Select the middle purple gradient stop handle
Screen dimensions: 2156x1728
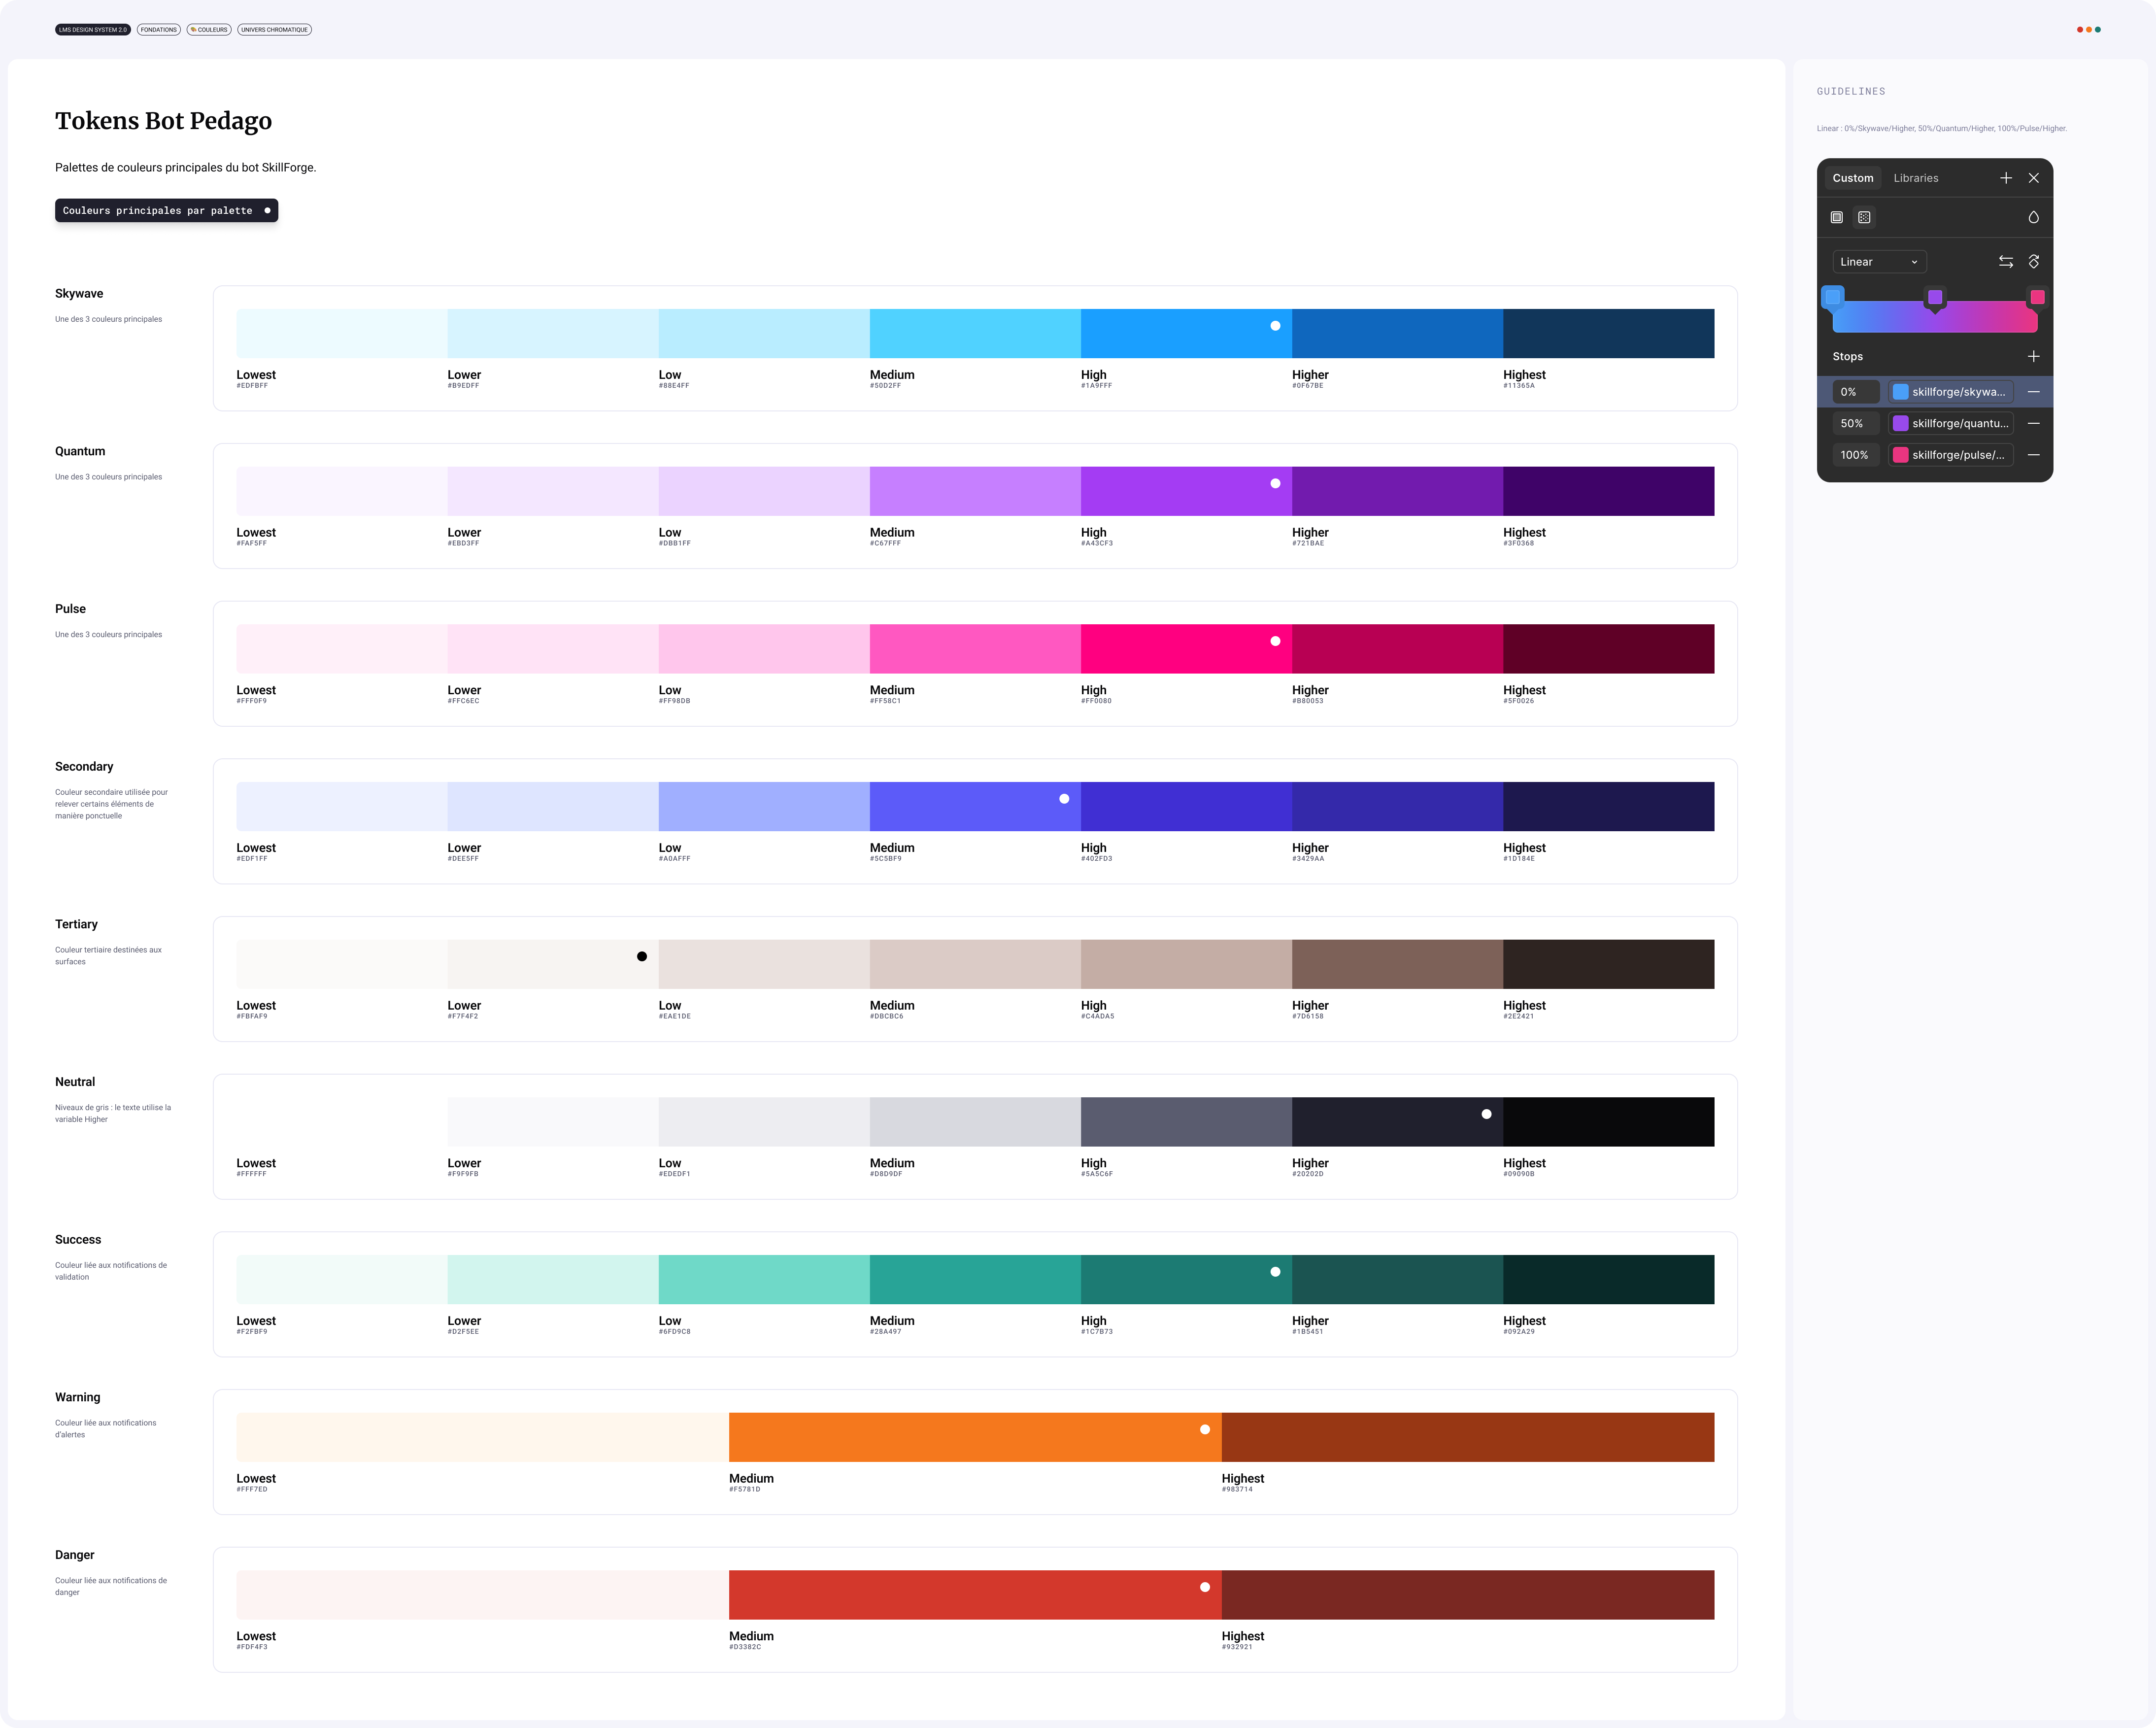pyautogui.click(x=1935, y=296)
